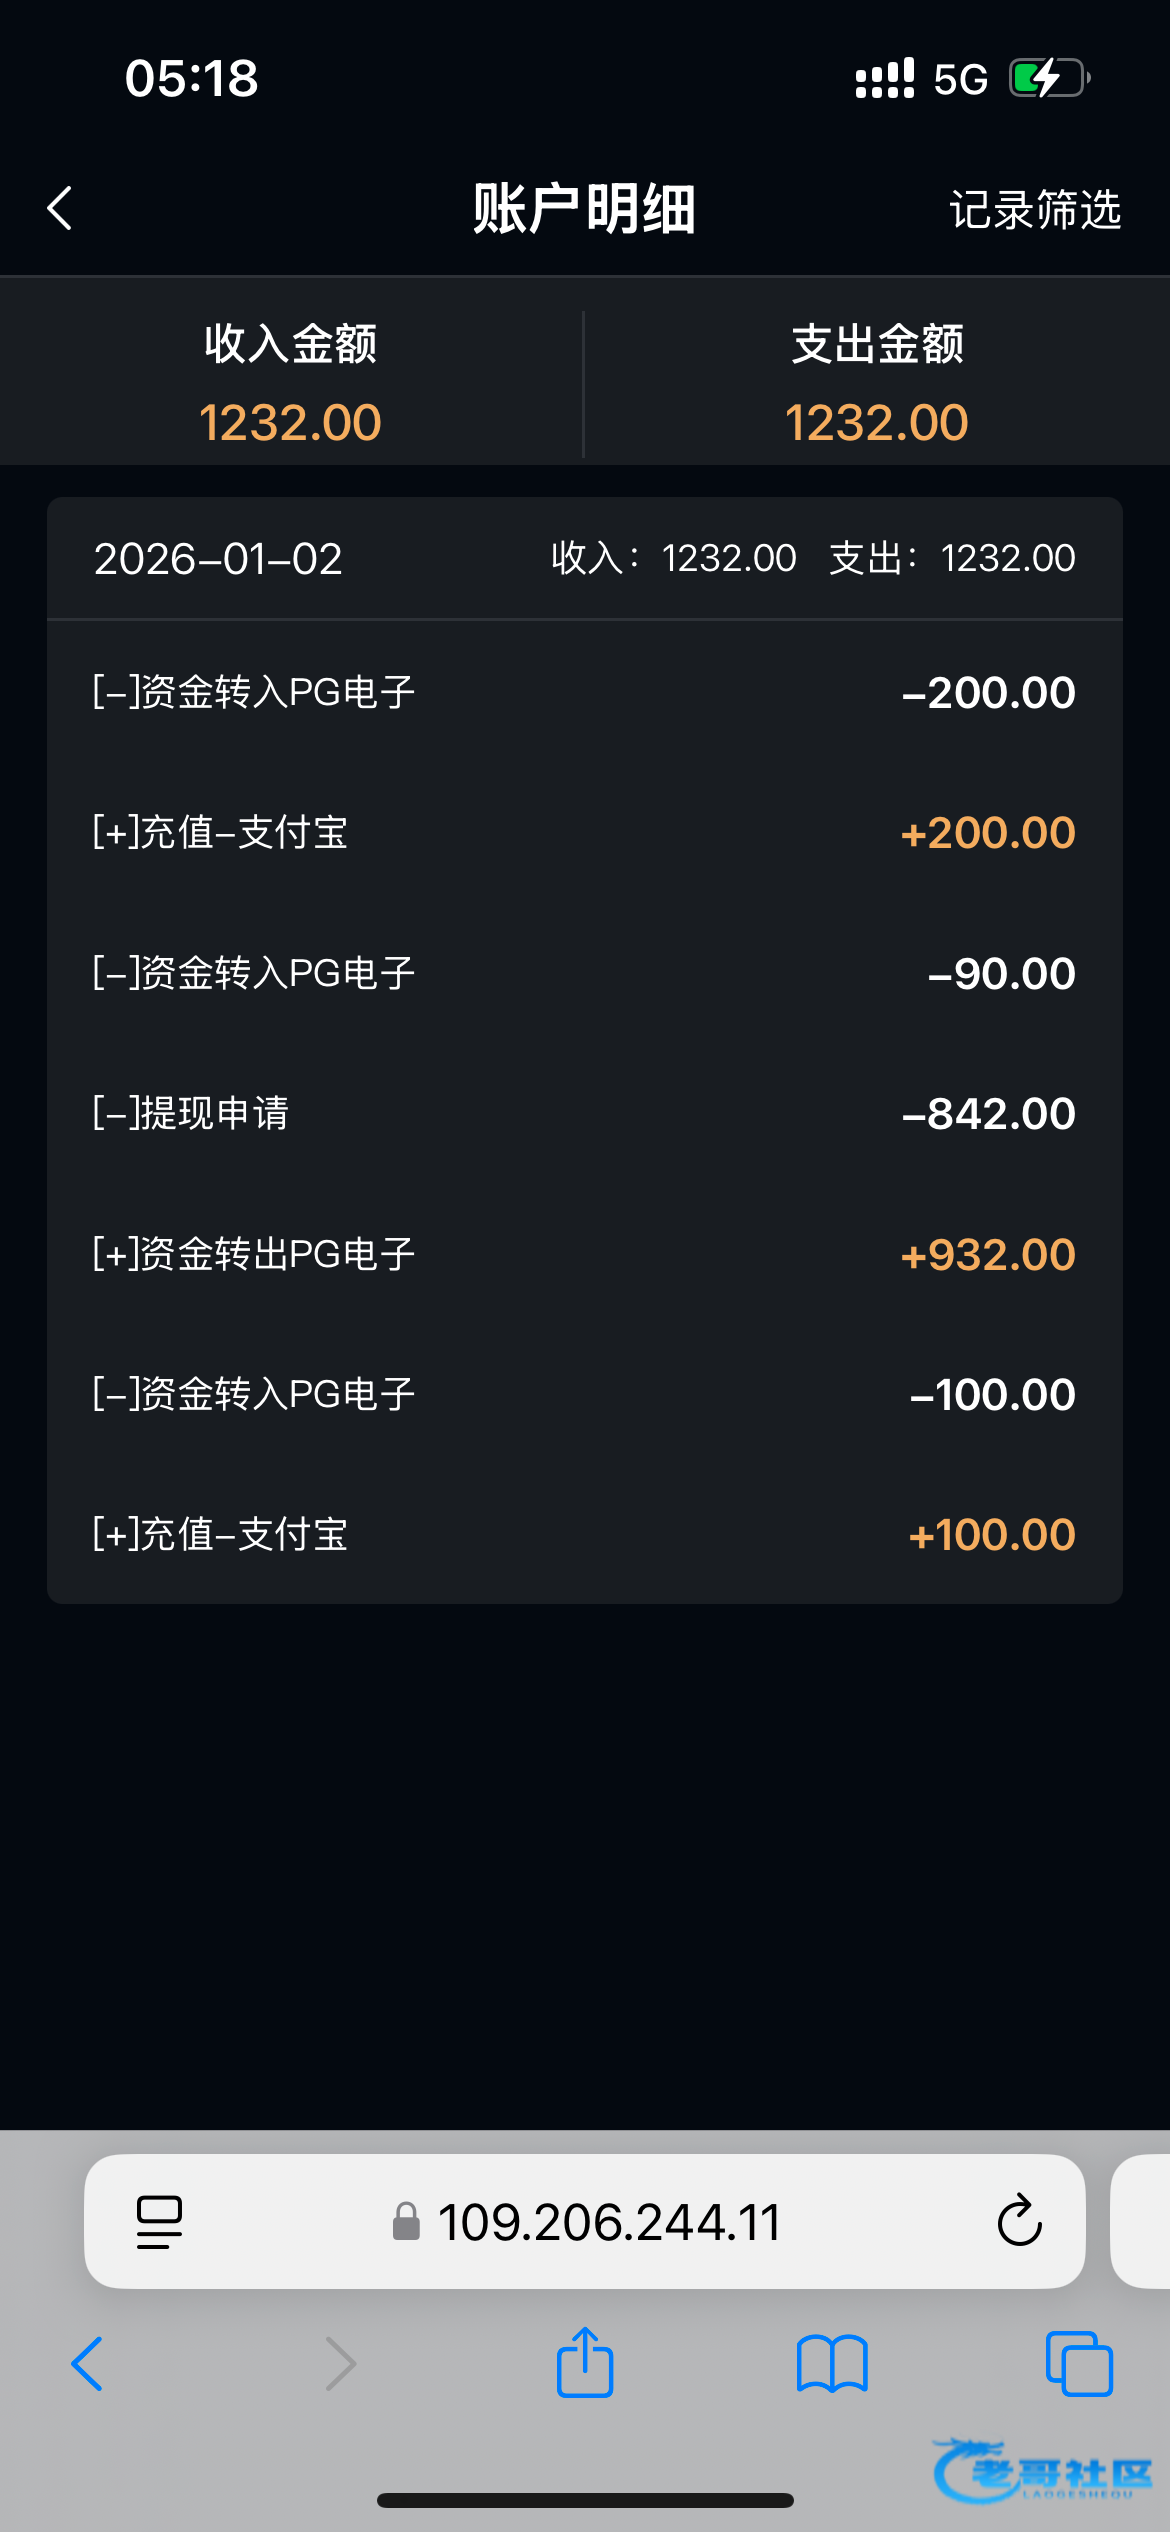1170x2532 pixels.
Task: Open the -842.00 提现申请 withdrawal record
Action: (x=584, y=1113)
